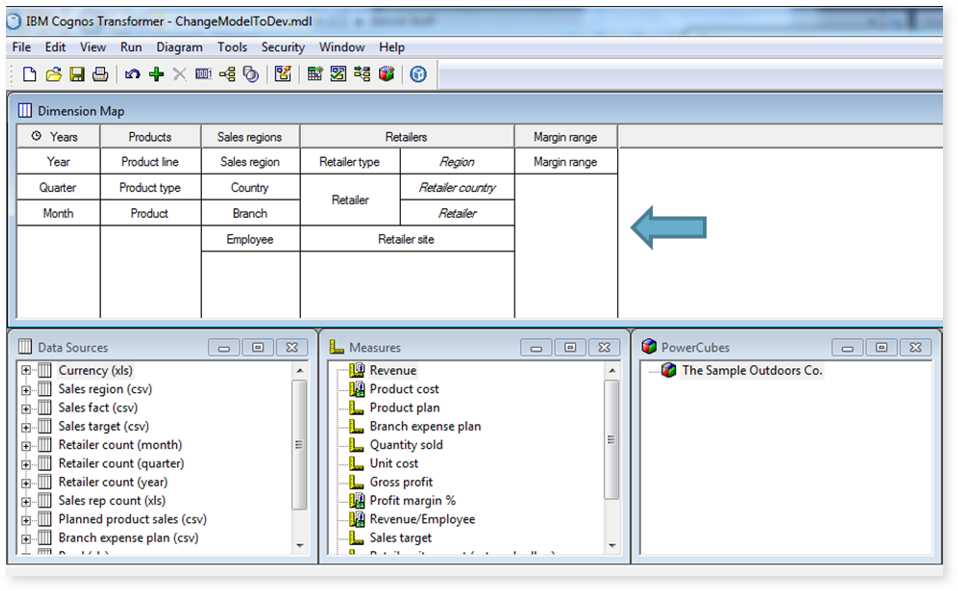Expand the Sales target (csv) node
958x591 pixels.
26,427
